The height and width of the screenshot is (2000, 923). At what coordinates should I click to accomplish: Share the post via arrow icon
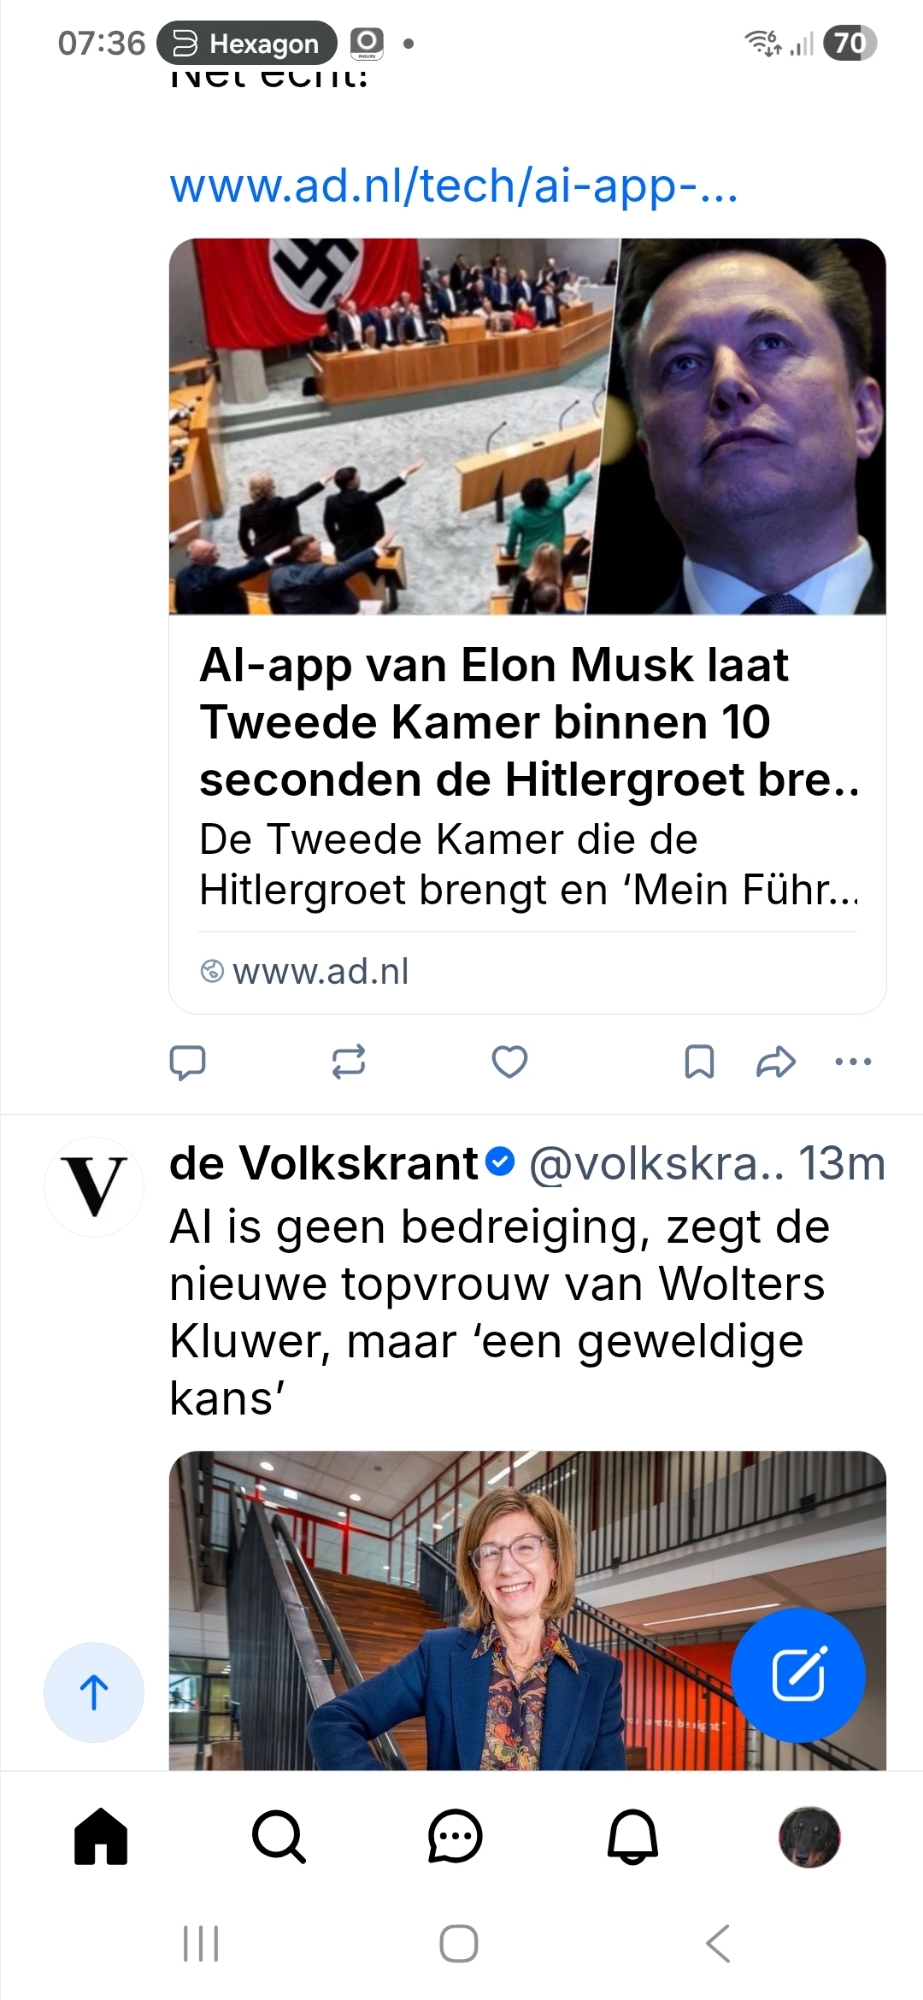[x=775, y=1061]
